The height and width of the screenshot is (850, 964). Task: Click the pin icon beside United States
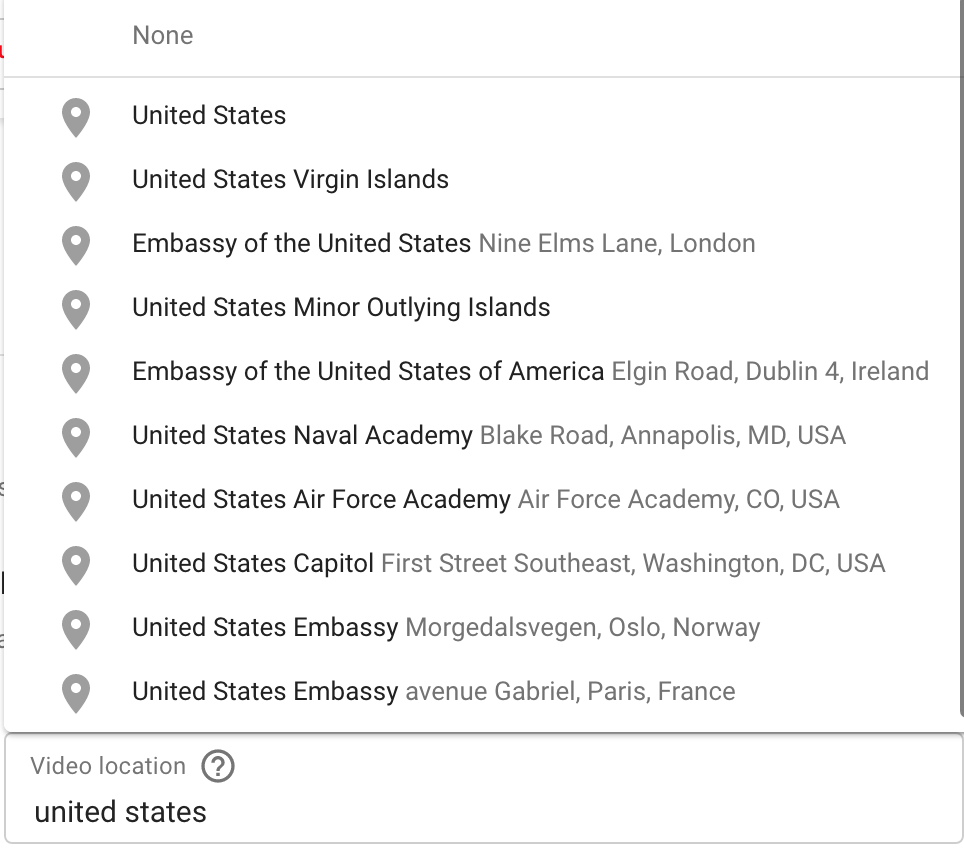76,117
